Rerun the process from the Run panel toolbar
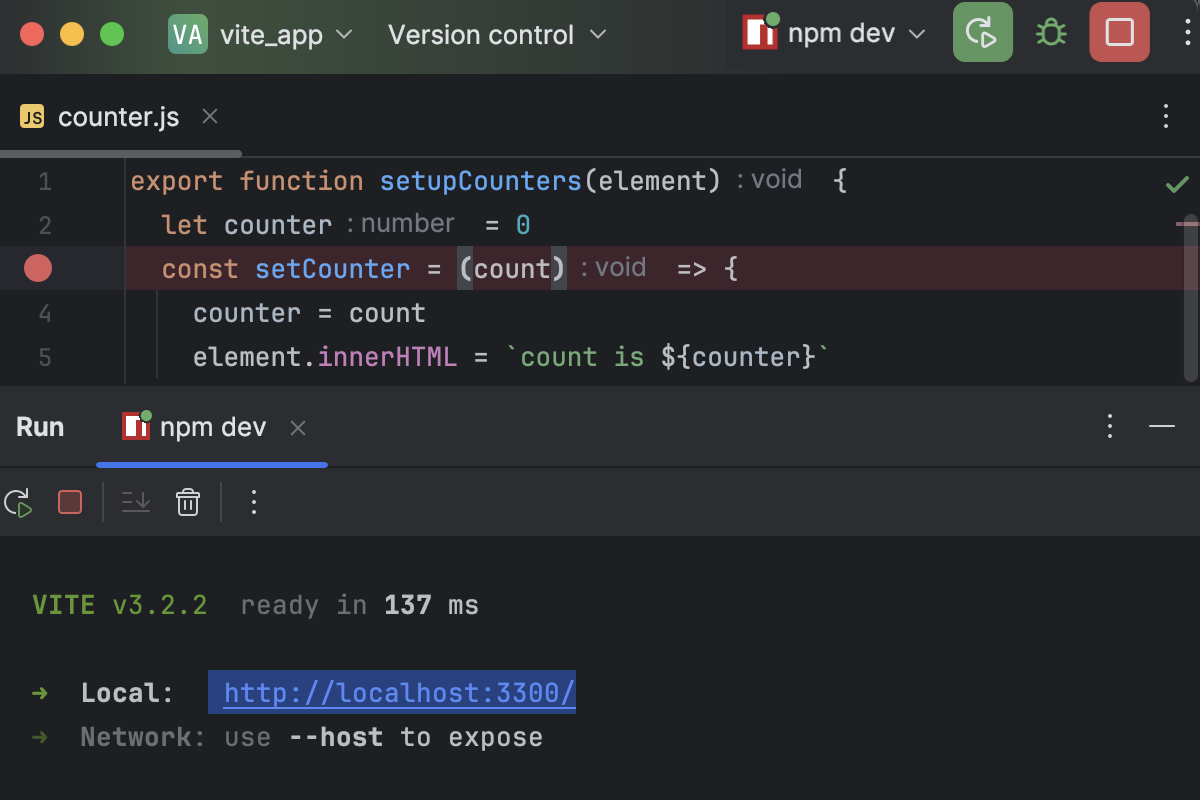 (x=18, y=502)
